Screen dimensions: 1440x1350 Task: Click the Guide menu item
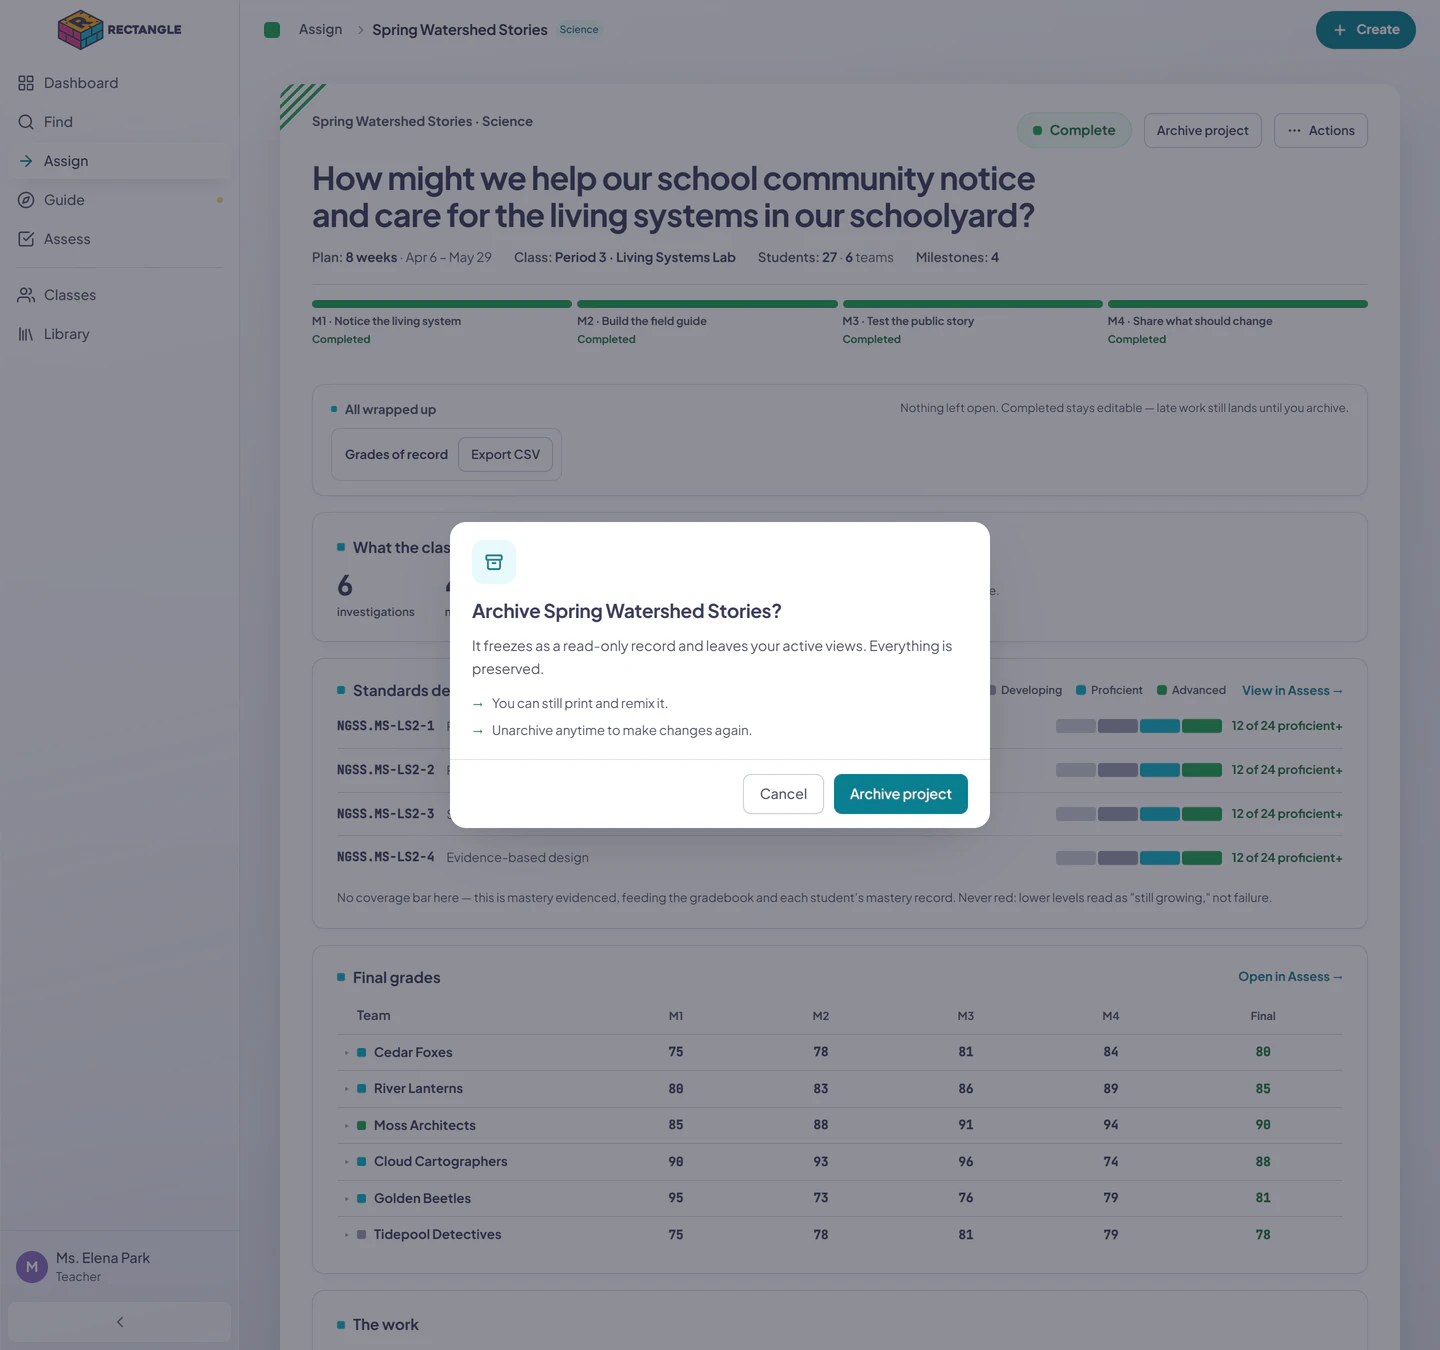[x=120, y=200]
